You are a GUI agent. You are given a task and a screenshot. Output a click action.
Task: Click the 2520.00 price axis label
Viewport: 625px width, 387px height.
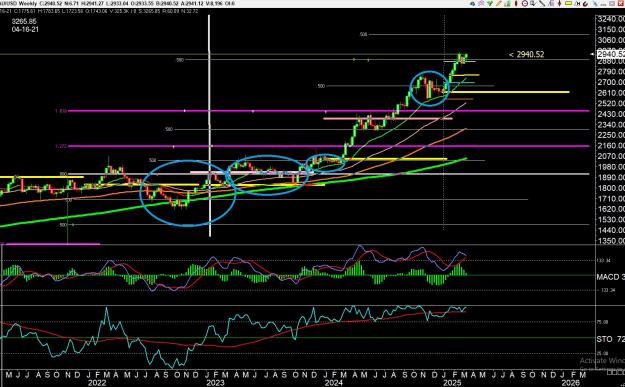pyautogui.click(x=611, y=104)
